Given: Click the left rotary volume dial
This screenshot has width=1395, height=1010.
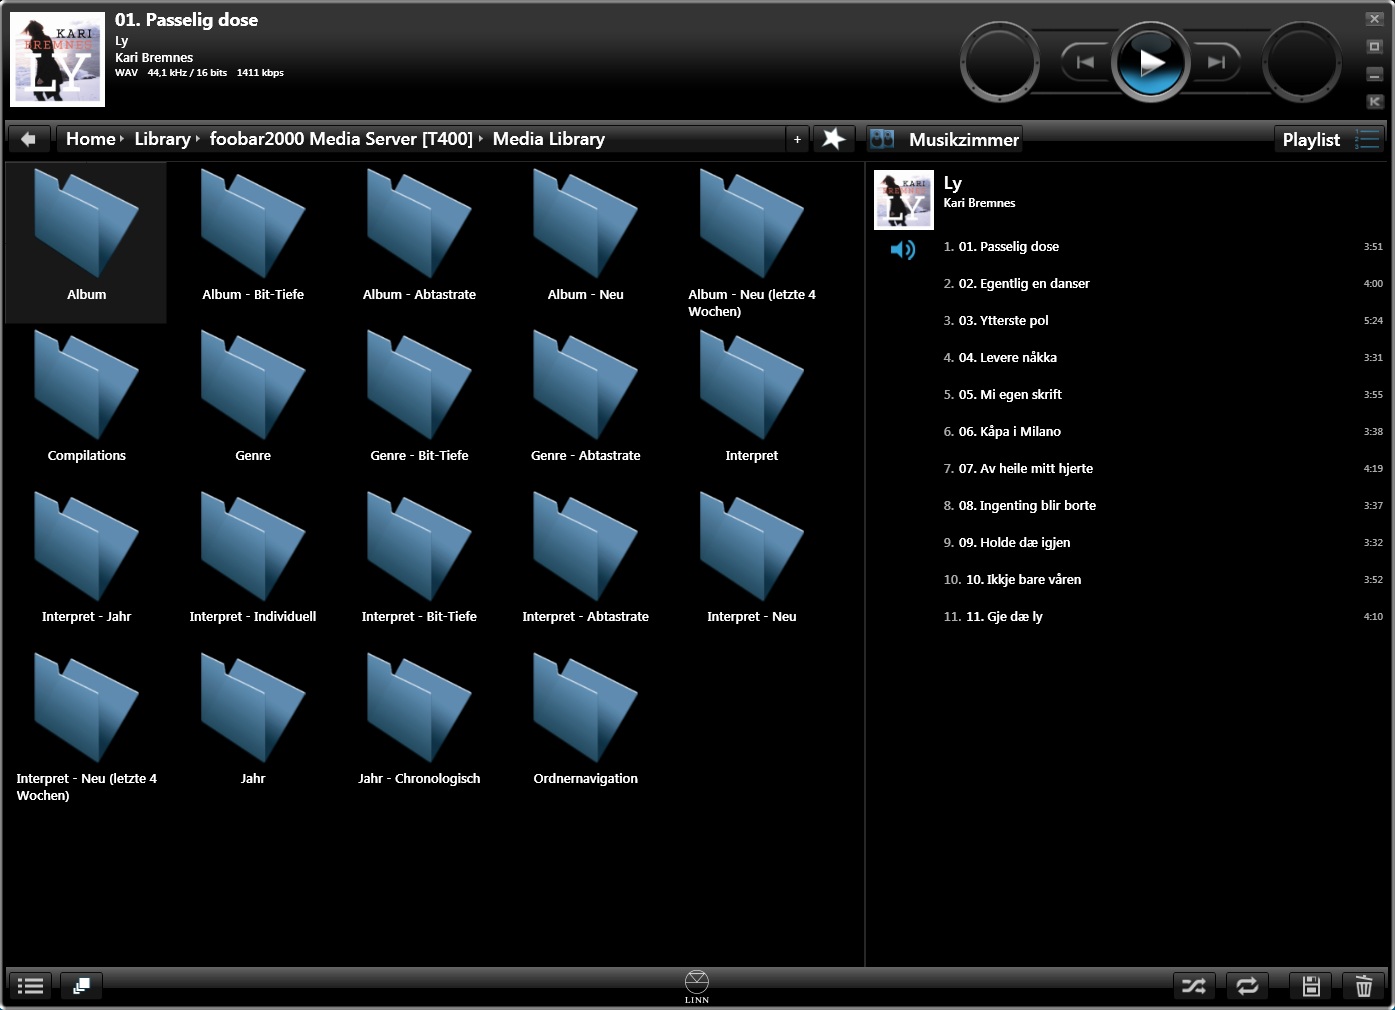Looking at the screenshot, I should click(1000, 63).
